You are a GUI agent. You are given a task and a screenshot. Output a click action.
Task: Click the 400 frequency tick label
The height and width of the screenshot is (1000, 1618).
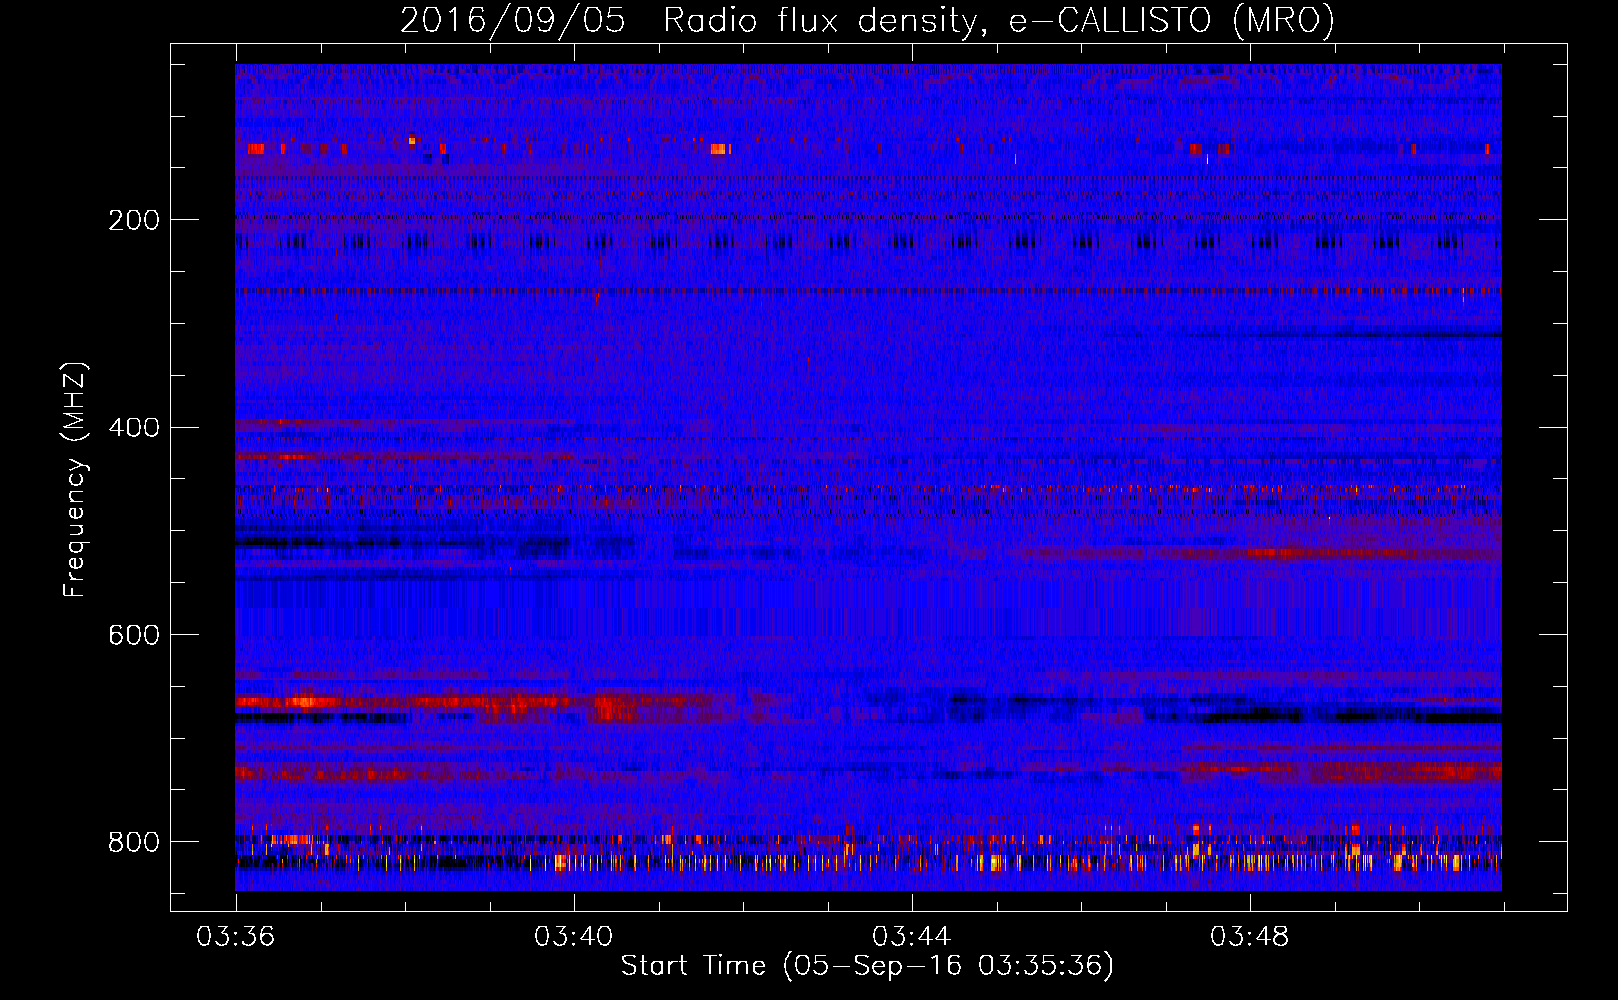pos(134,428)
